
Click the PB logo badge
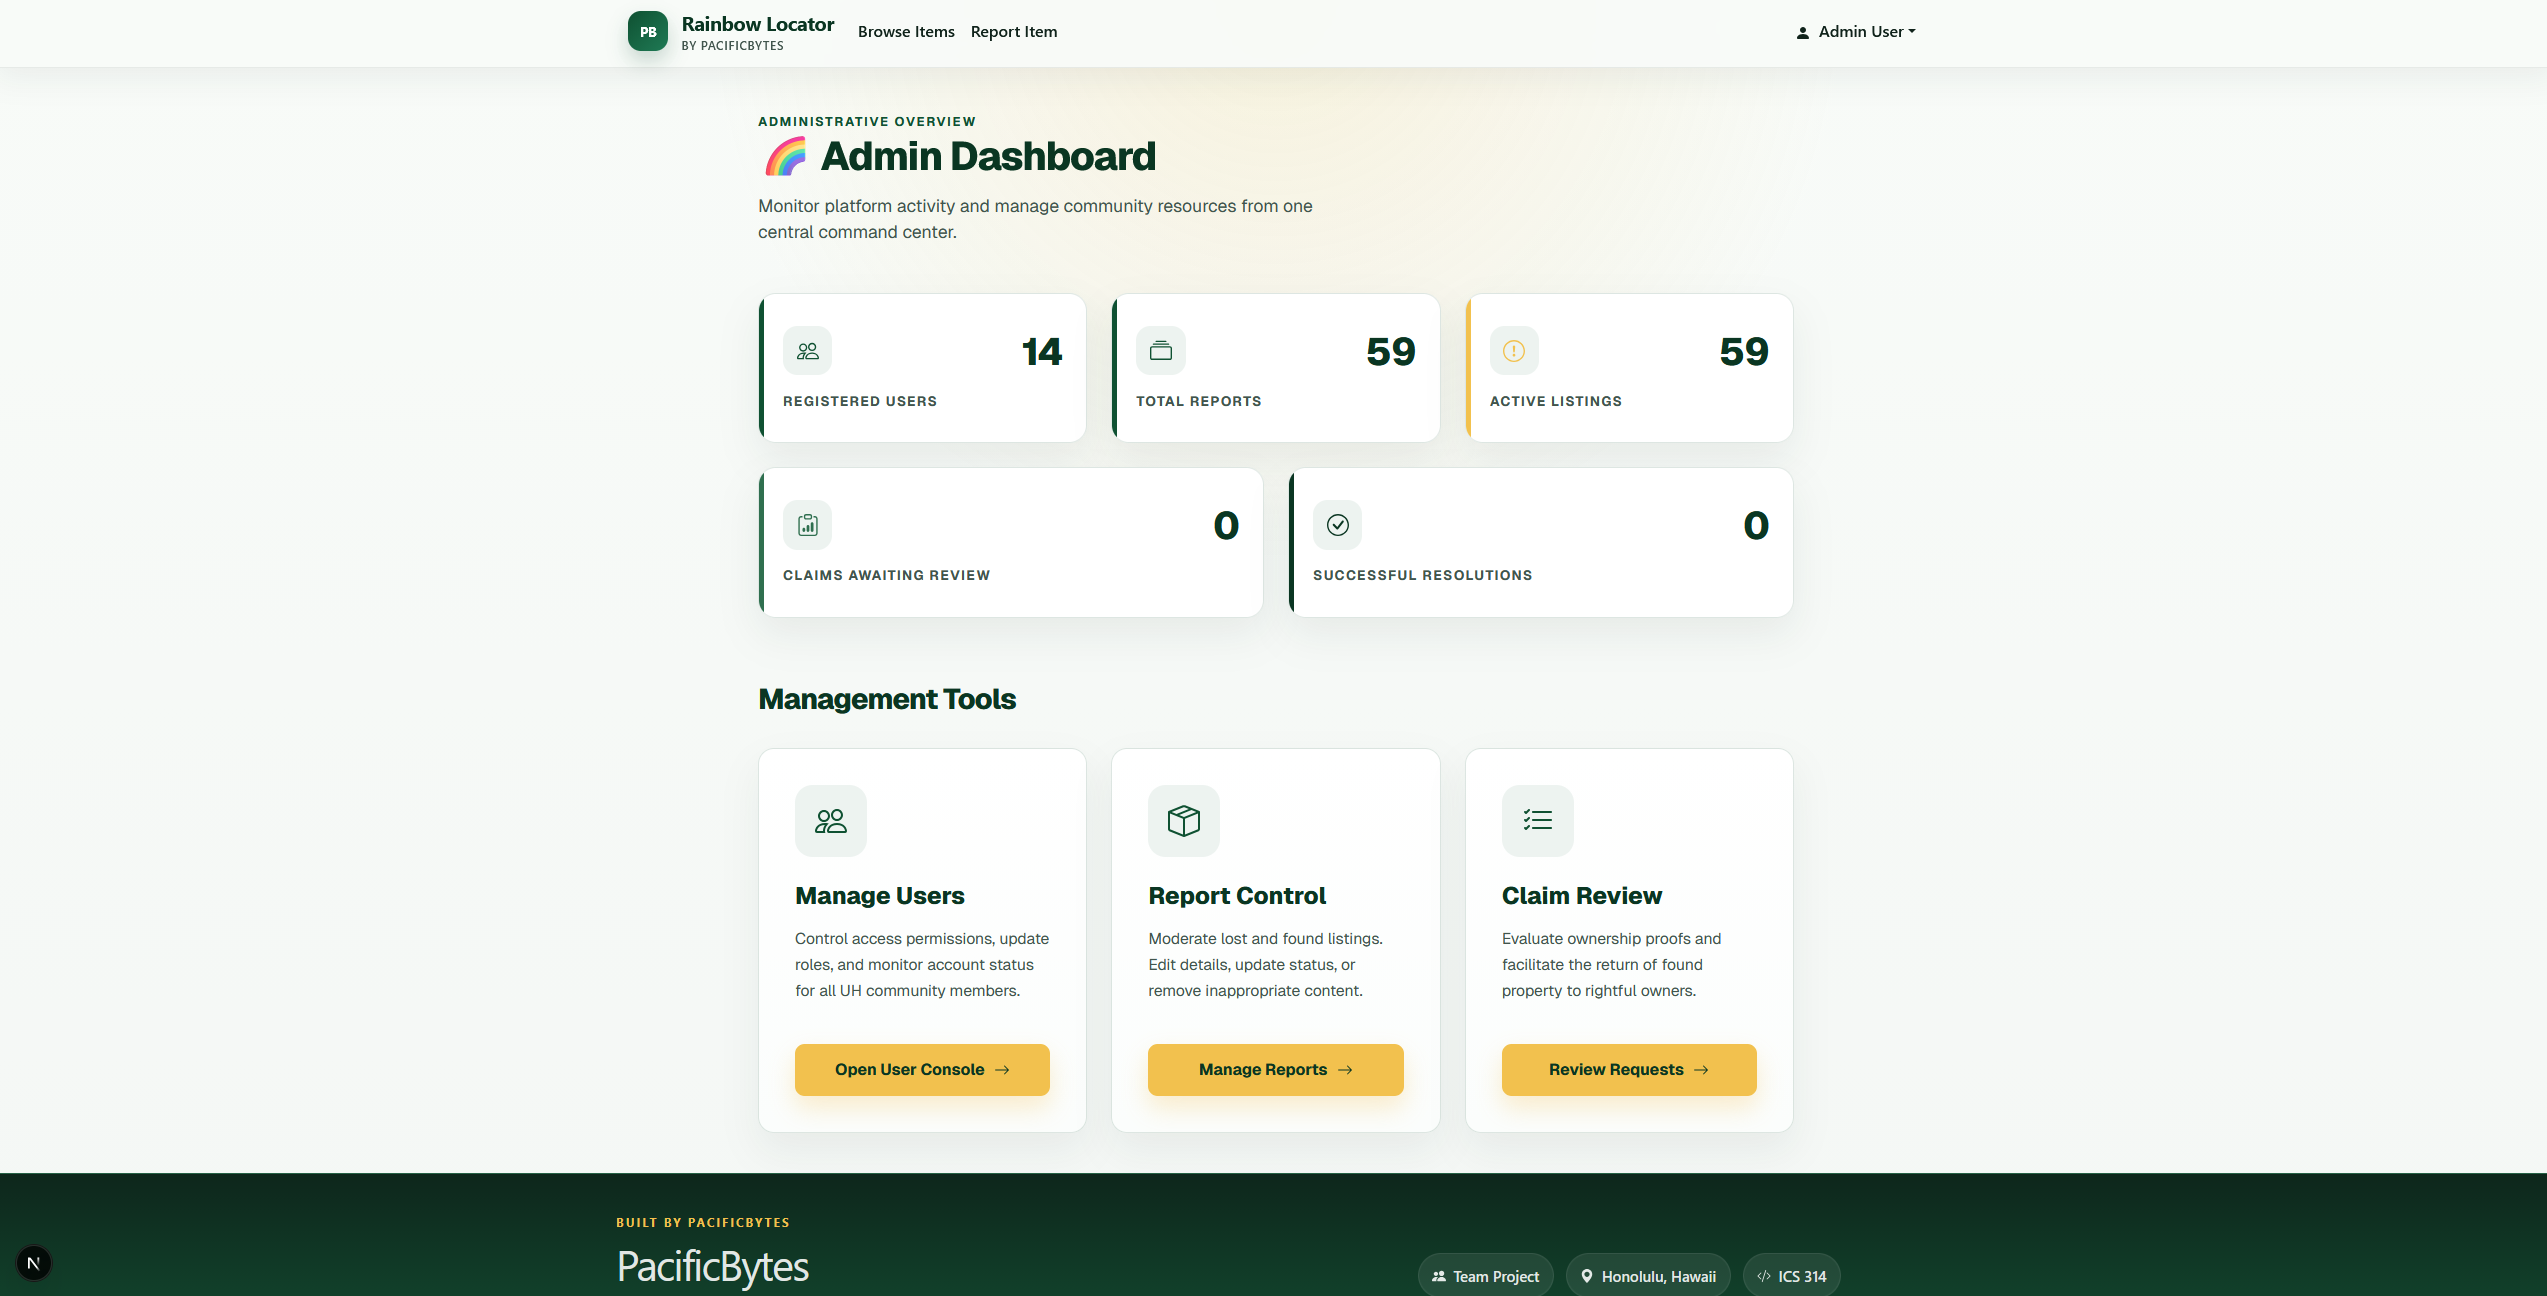pos(647,32)
